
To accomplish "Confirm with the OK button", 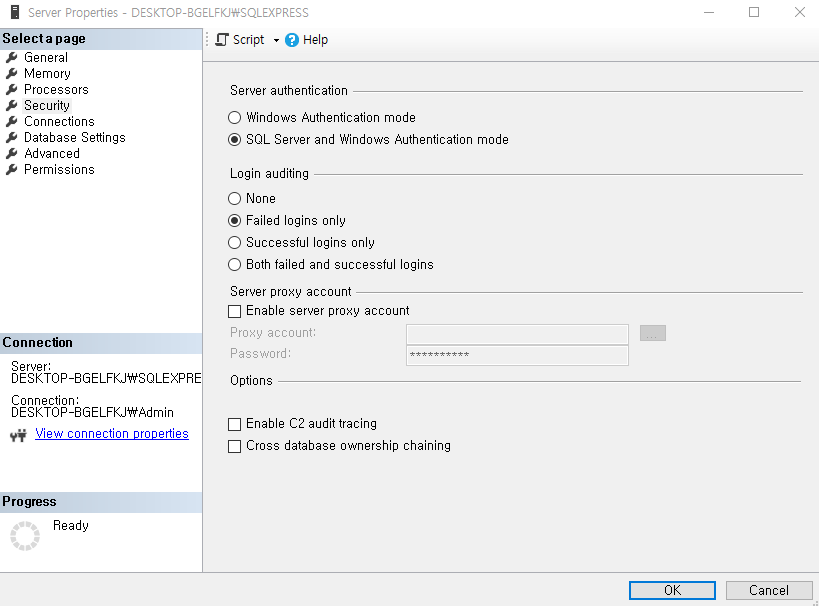I will coord(672,590).
